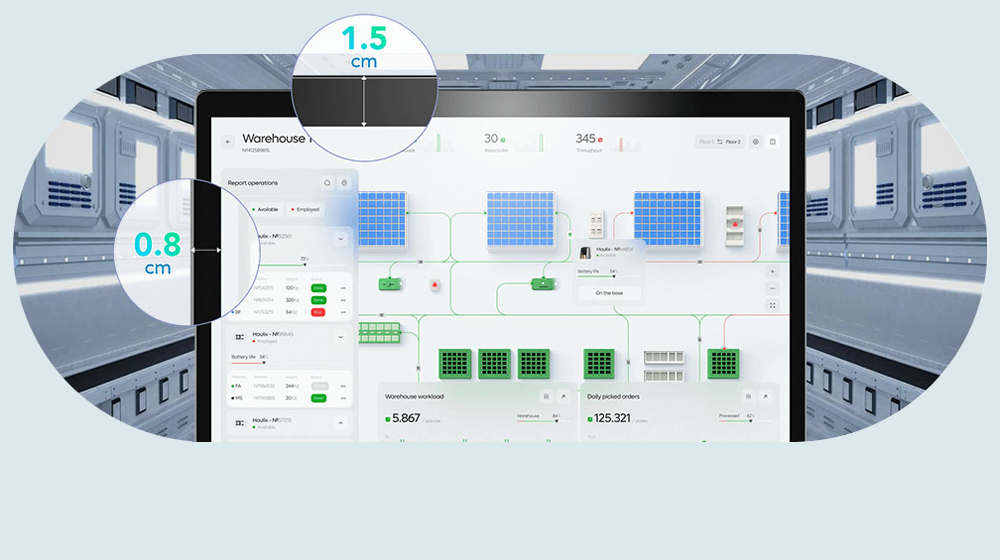
Task: Expand the Warehouse workload card arrow
Action: pyautogui.click(x=564, y=397)
